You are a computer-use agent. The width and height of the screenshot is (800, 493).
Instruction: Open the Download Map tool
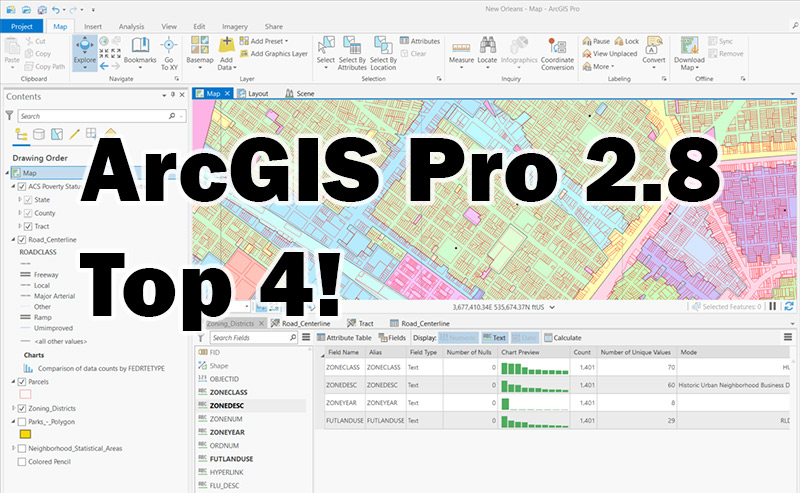tap(689, 53)
